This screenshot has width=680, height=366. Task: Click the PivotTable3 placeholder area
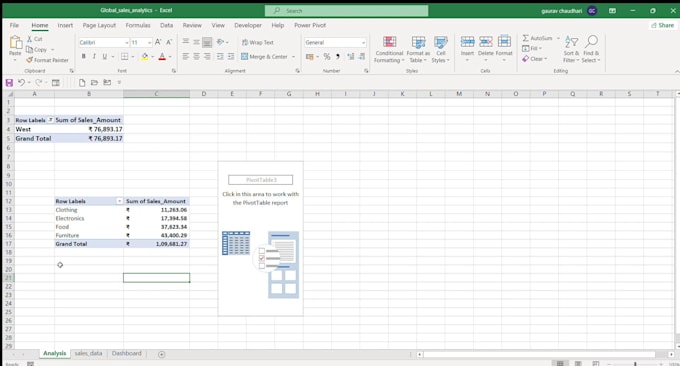tap(261, 238)
